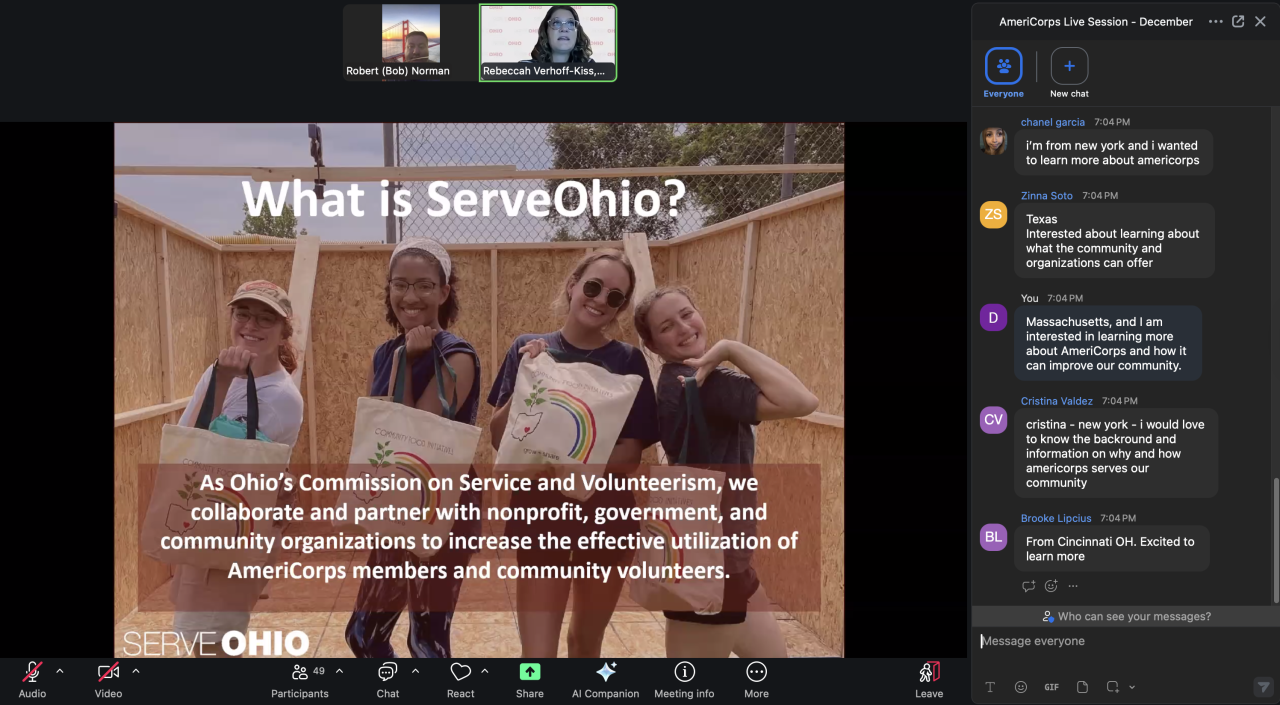Select message 'From Cincinnati OH. Excited to learn more'
The image size is (1280, 705).
(x=1112, y=549)
